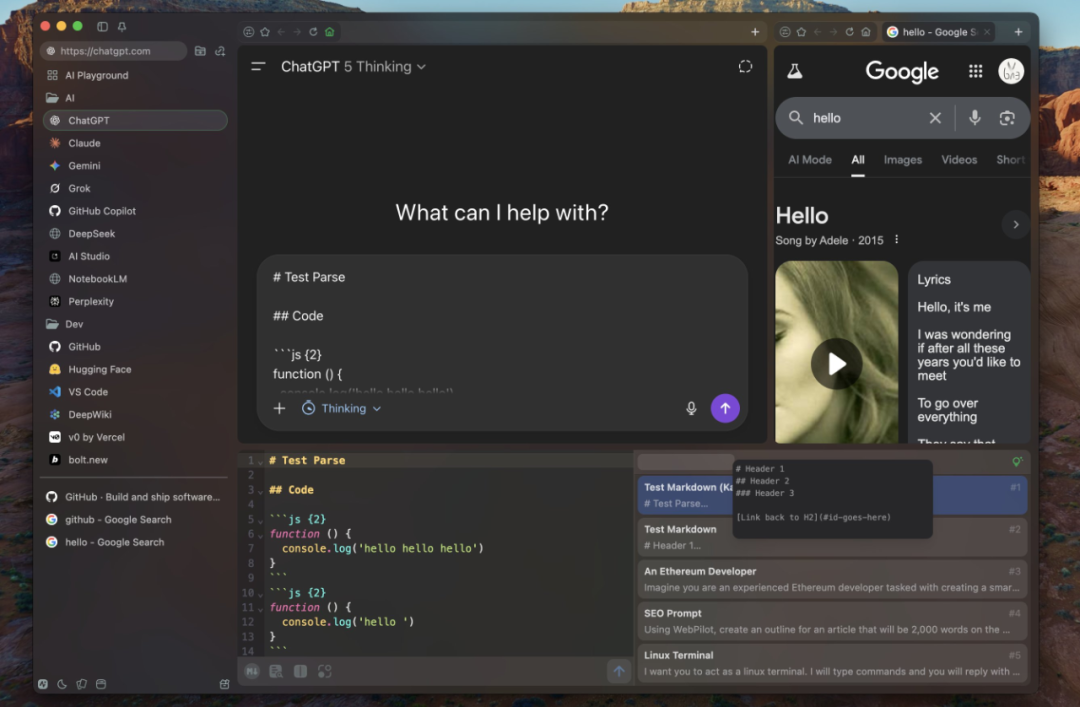Select ChatGPT in the sidebar

pos(135,120)
